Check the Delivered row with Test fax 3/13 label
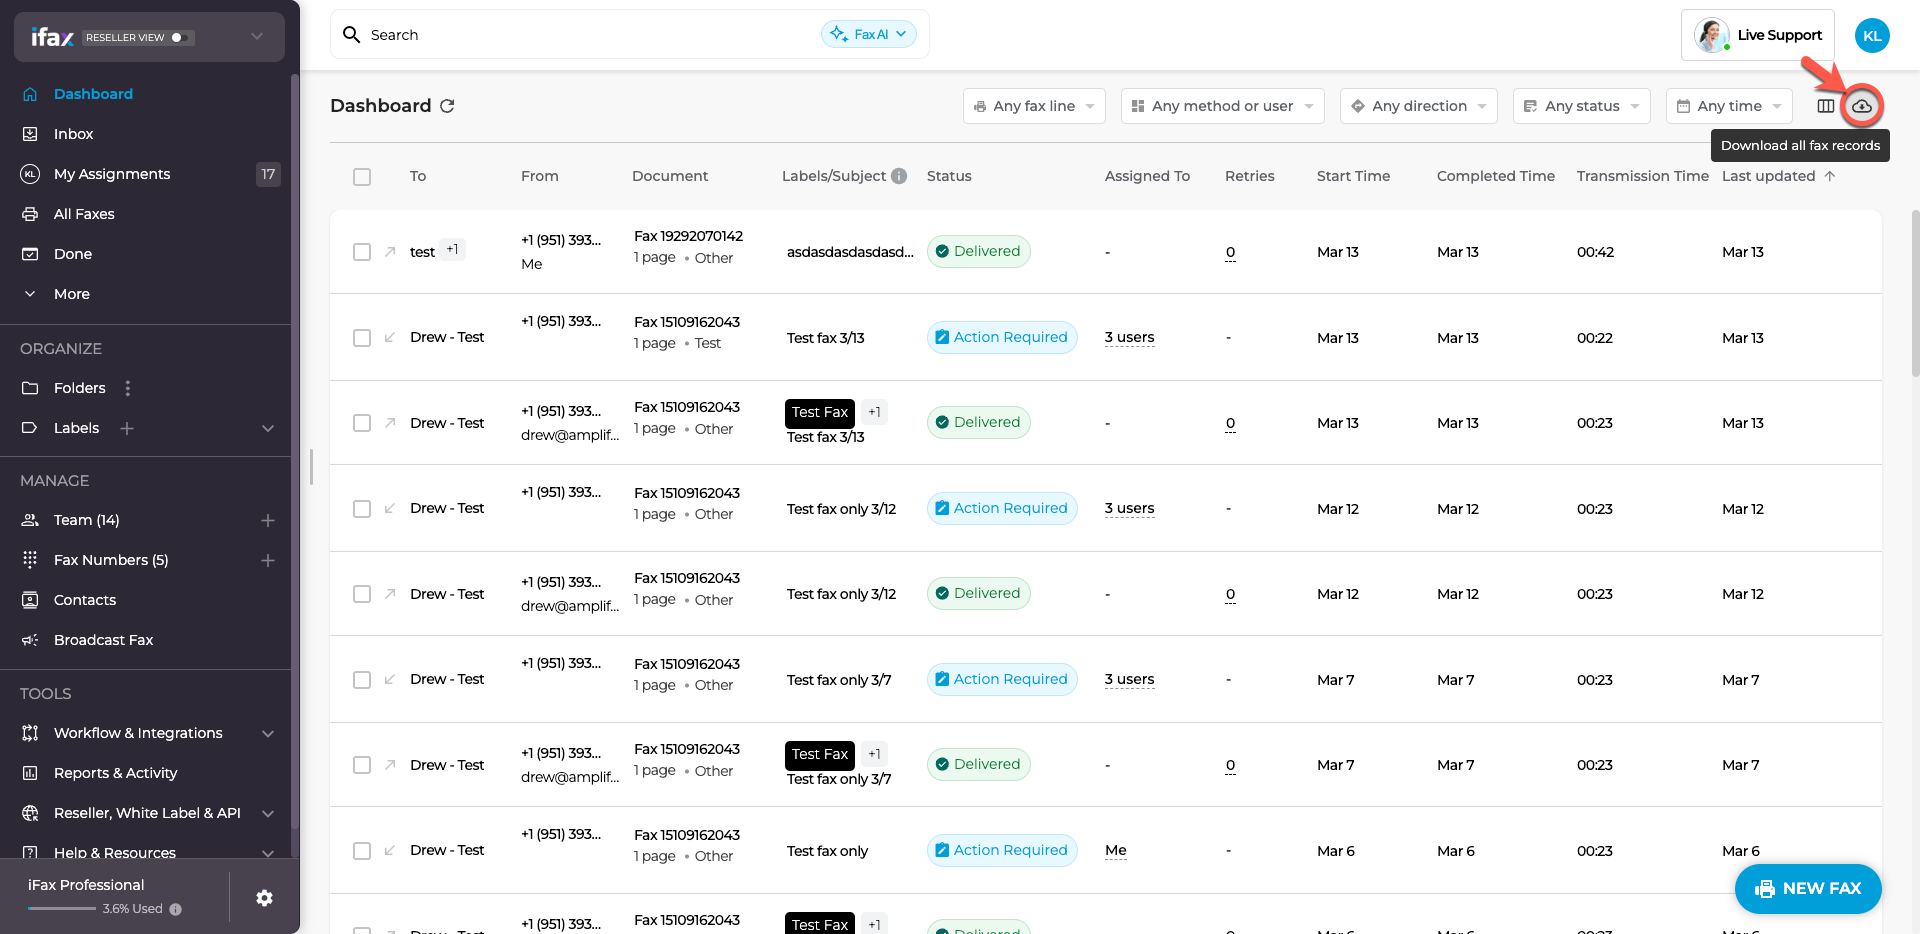 362,423
